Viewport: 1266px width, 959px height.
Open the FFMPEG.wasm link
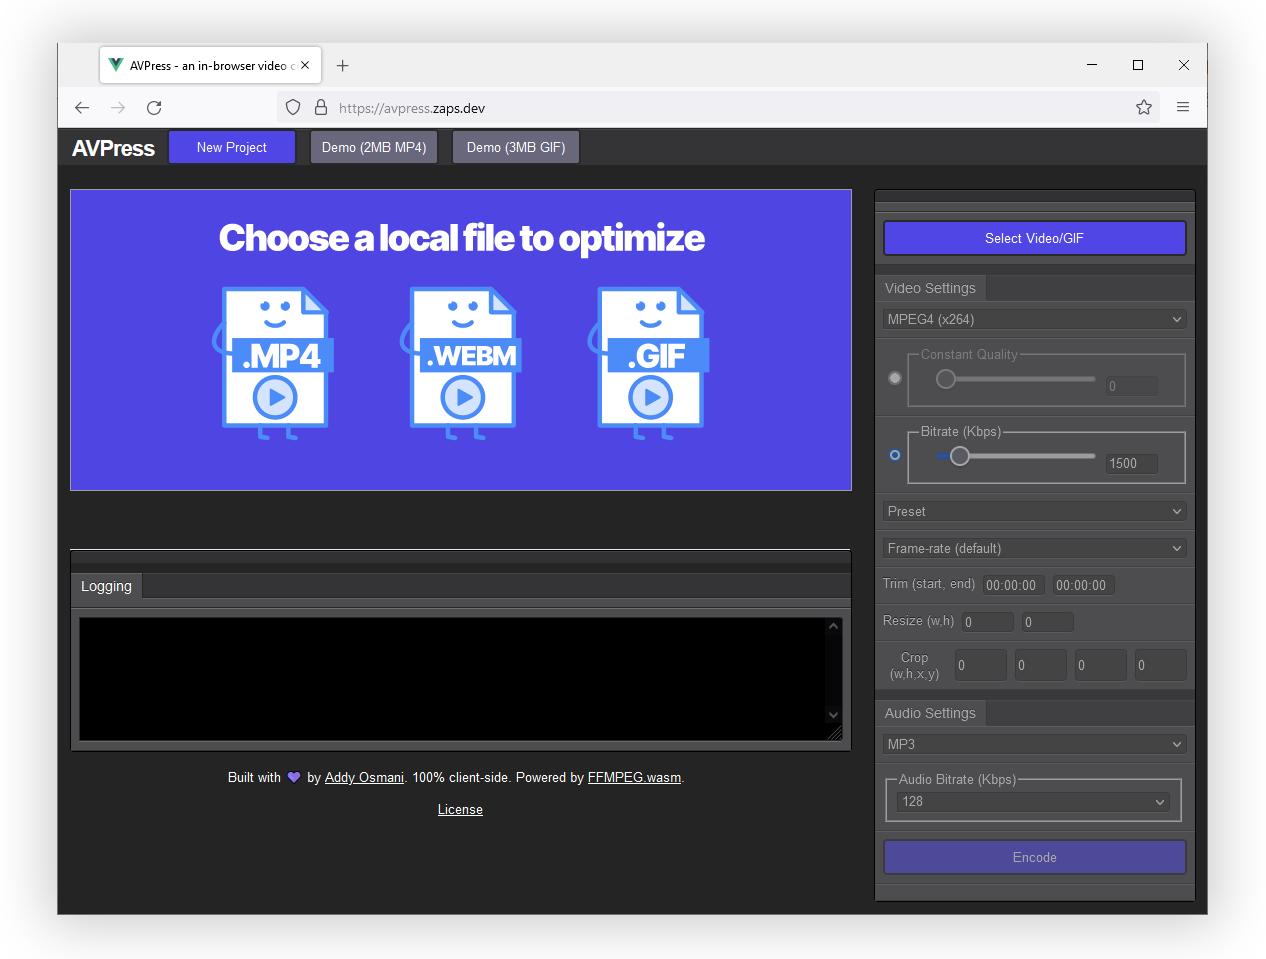click(634, 777)
